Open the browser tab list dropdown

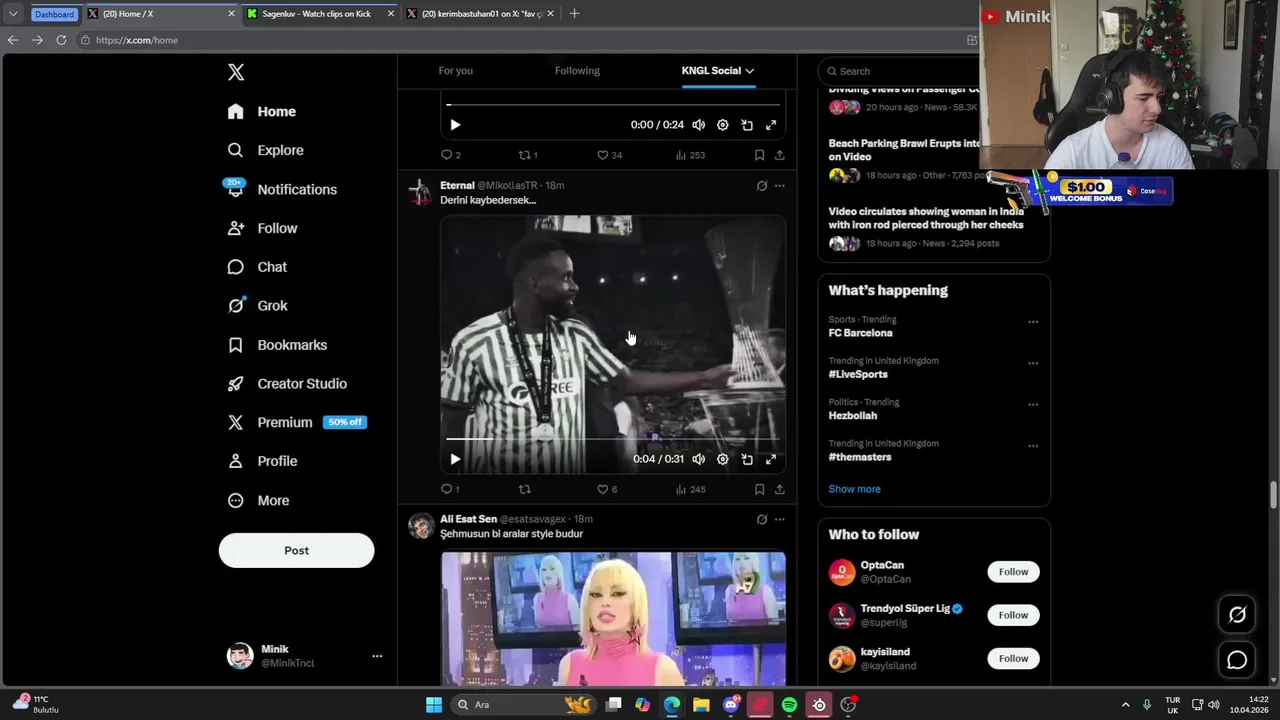12,14
